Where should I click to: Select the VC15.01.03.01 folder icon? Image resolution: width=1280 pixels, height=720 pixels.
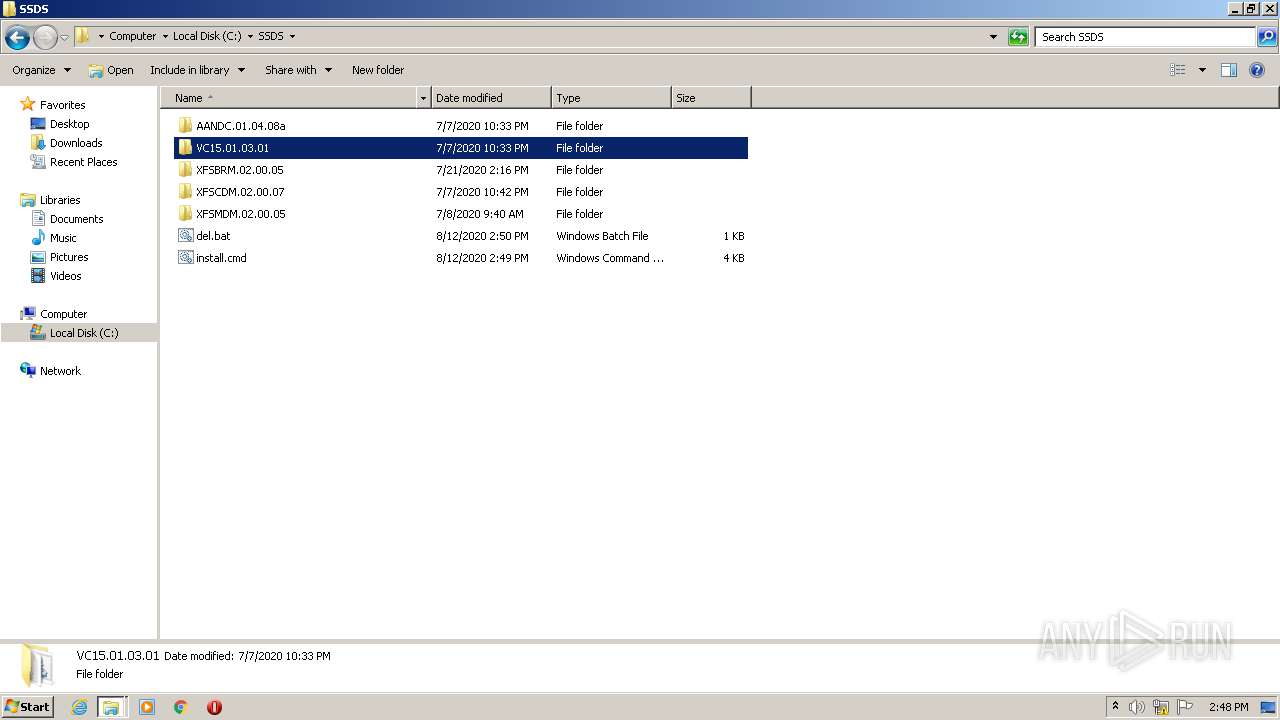click(185, 148)
